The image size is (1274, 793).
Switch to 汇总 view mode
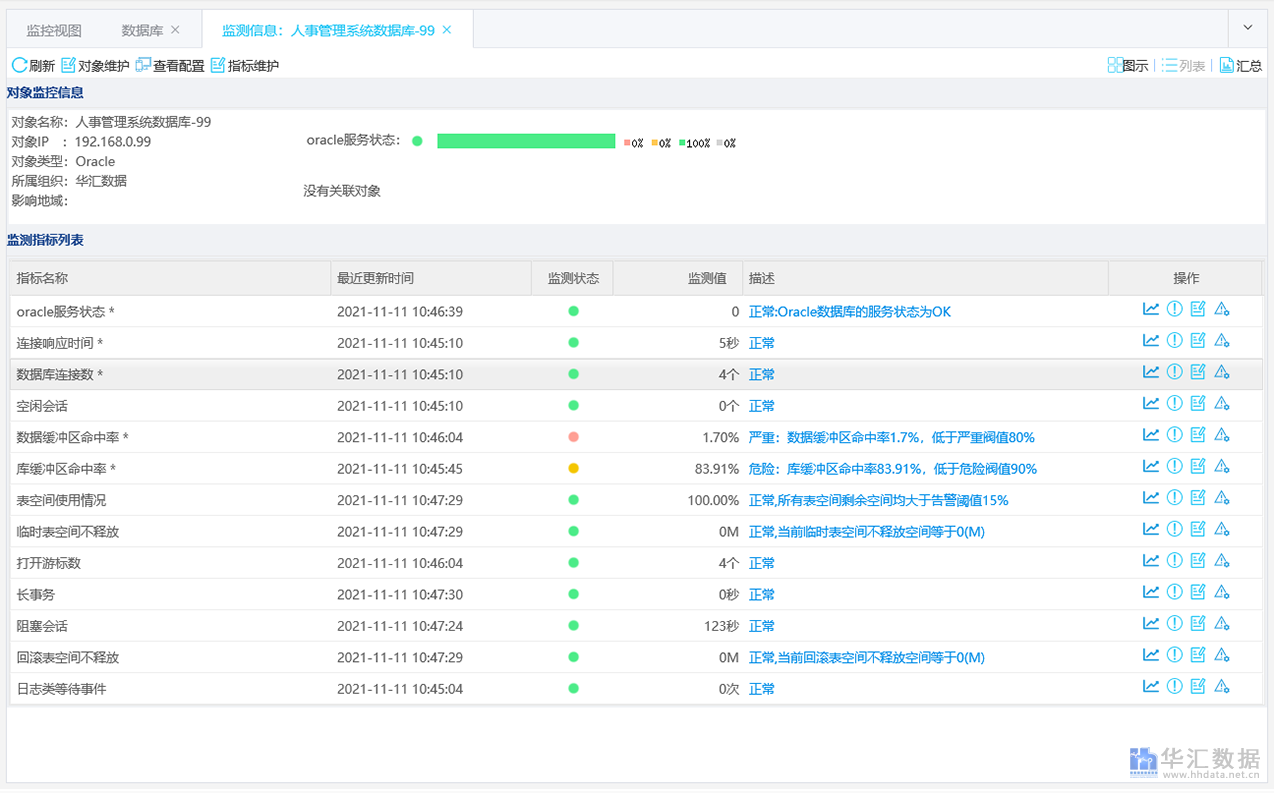[x=1240, y=65]
